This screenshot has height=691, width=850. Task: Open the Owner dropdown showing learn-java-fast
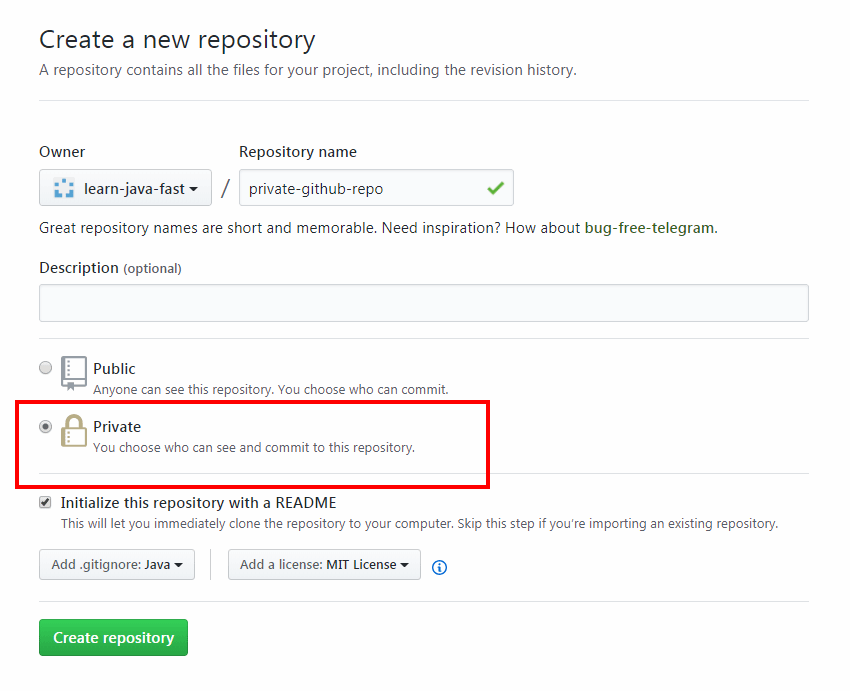[124, 187]
